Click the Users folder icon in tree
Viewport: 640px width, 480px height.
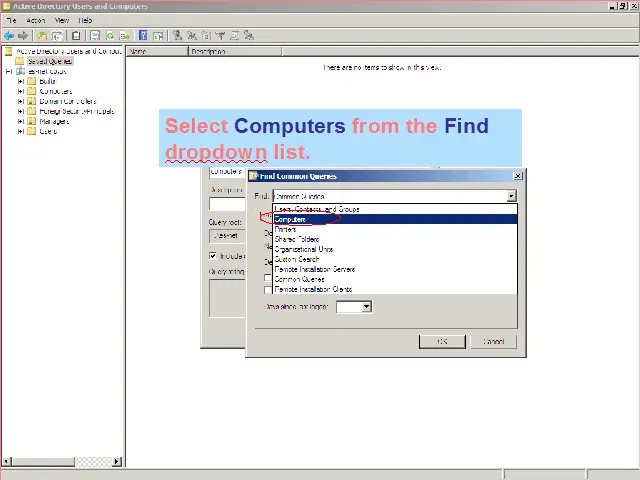tap(31, 131)
